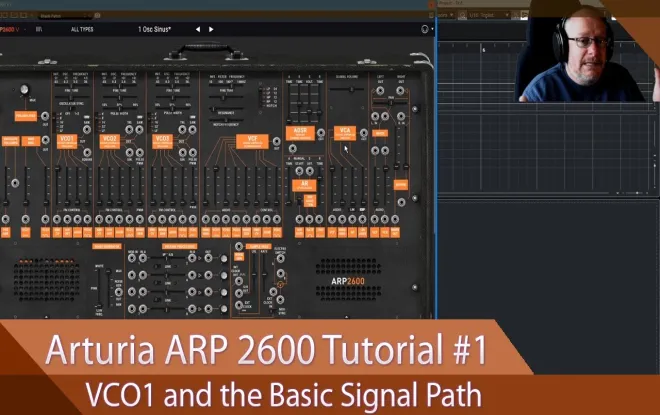Click the VCO1 square output jack
Viewport: 660px width, 415px height.
[x=87, y=152]
